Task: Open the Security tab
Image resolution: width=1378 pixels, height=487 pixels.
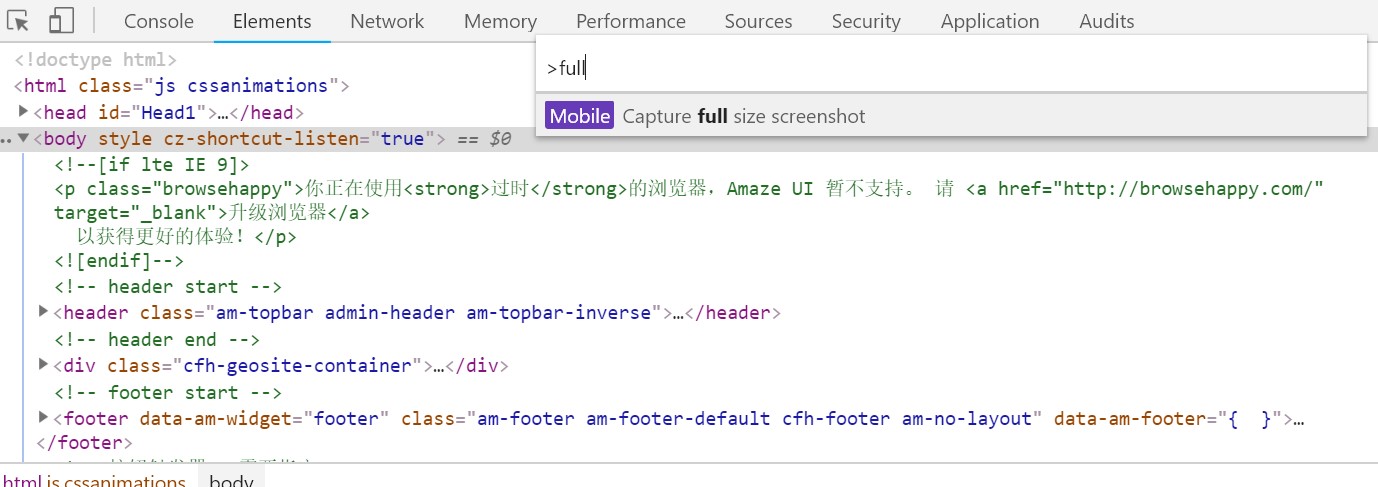Action: 866,21
